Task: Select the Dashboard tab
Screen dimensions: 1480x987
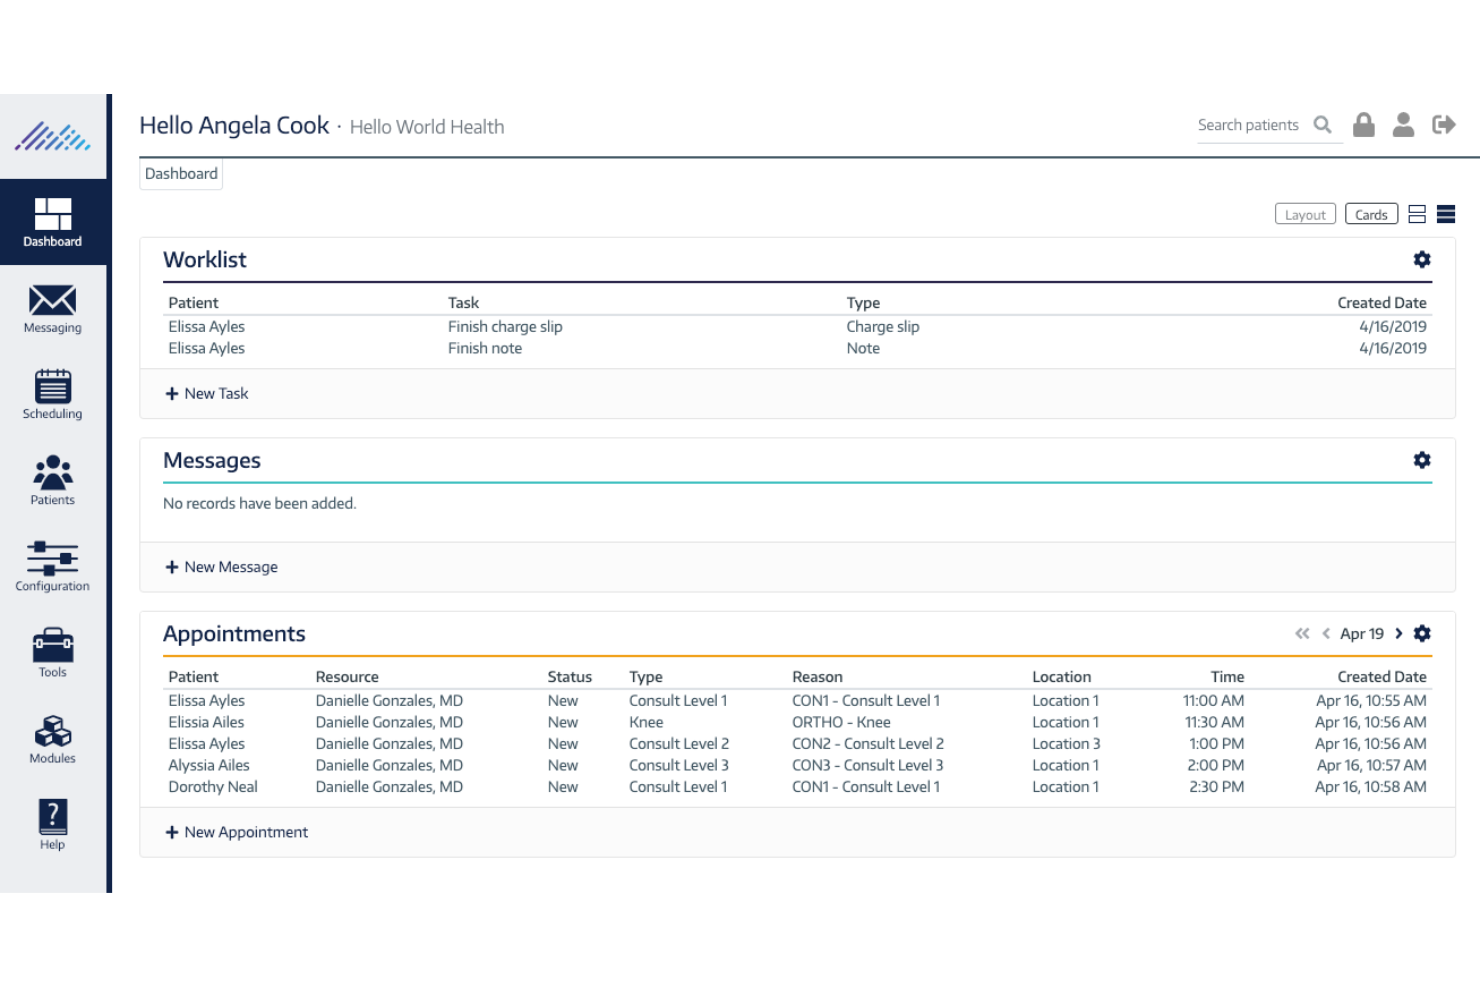Action: tap(181, 173)
